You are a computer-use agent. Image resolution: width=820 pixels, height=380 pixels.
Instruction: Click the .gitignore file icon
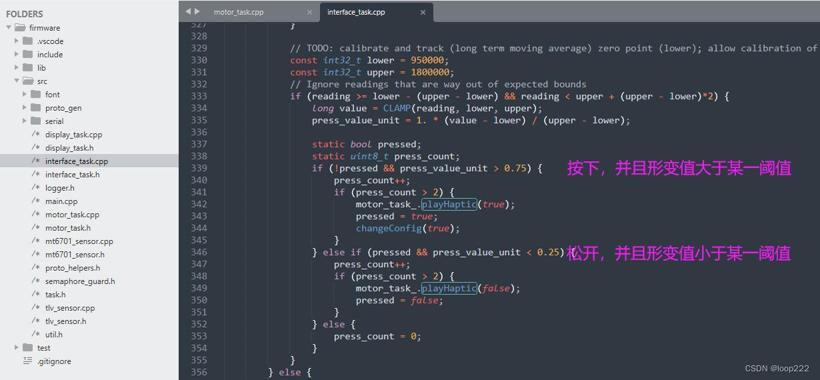coord(28,361)
